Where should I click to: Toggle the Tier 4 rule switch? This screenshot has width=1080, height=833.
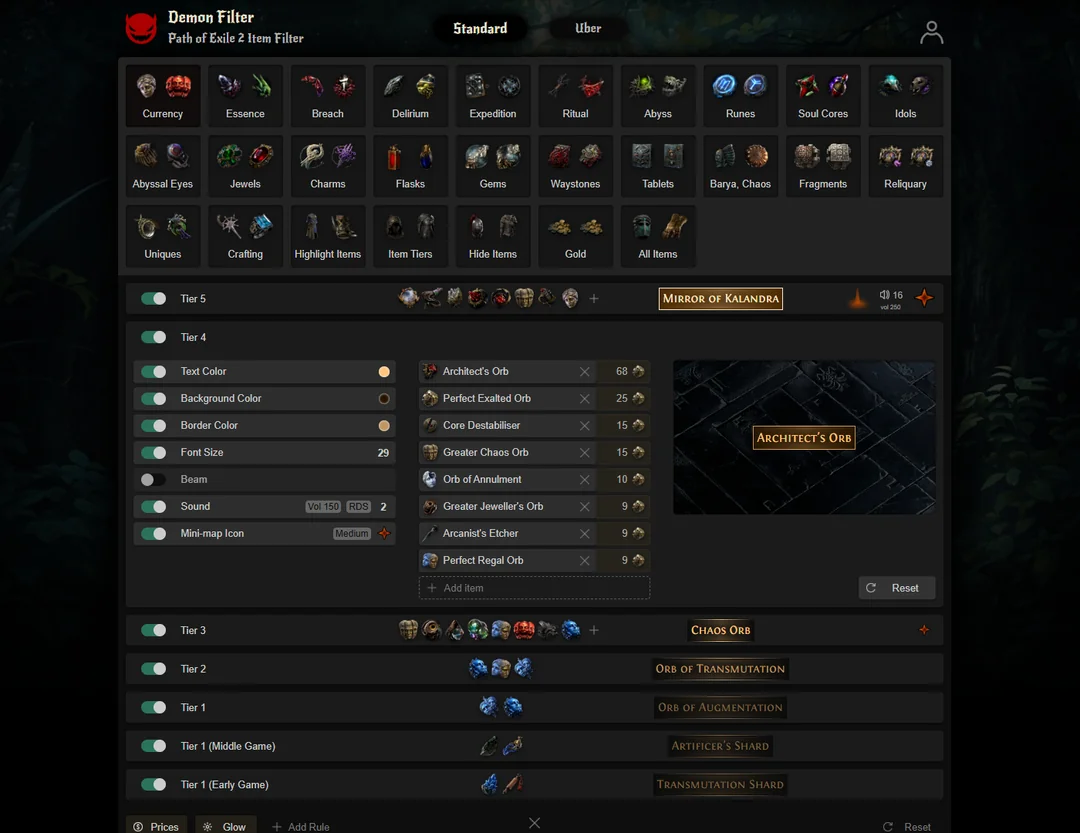pyautogui.click(x=154, y=337)
